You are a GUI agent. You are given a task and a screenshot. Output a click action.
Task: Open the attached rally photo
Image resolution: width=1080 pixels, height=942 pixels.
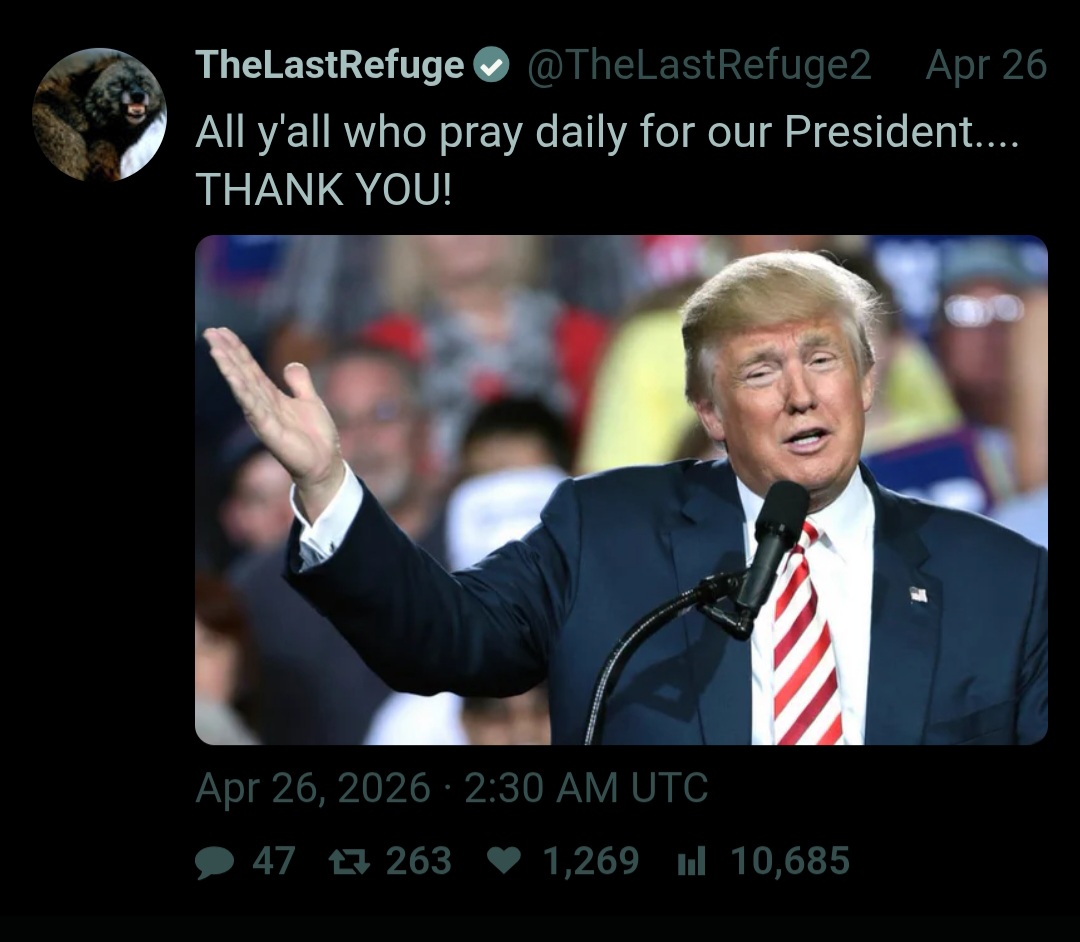621,490
